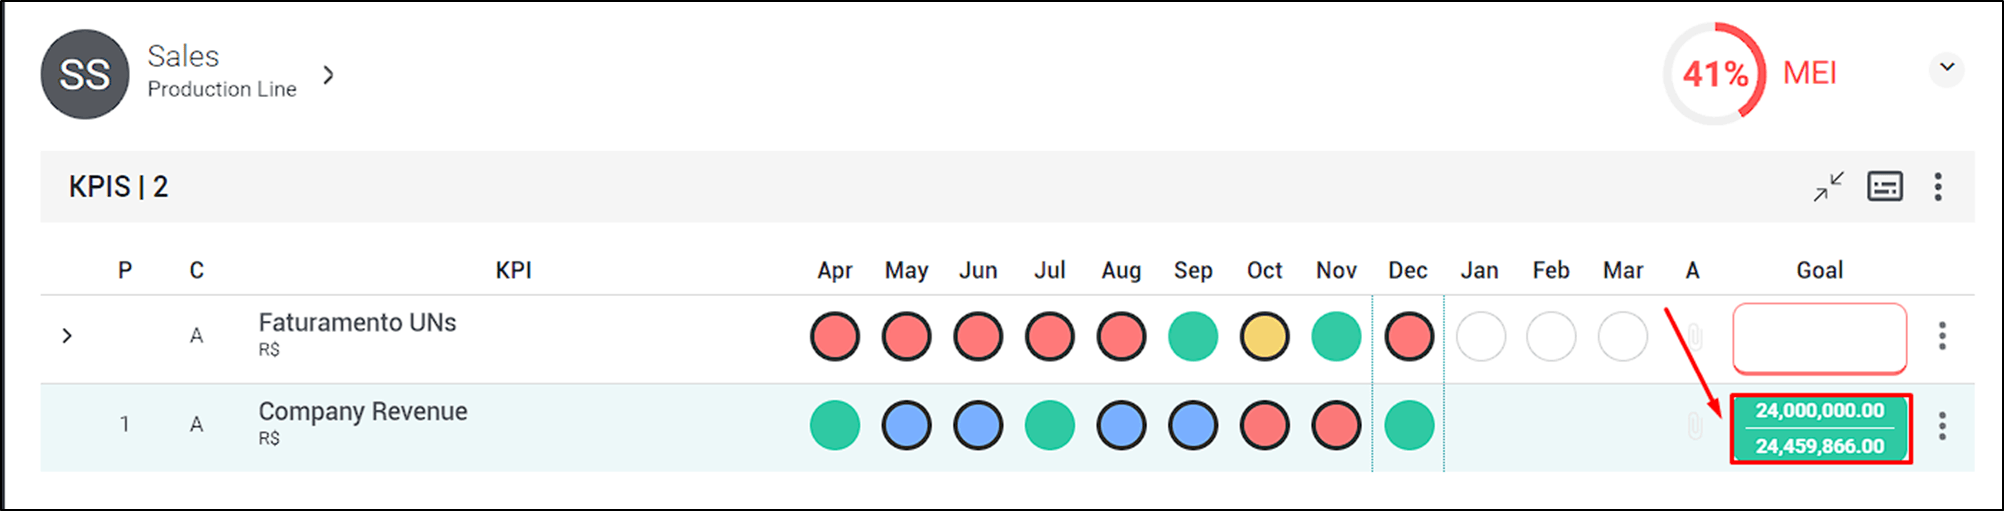Viewport: 2004px width, 511px height.
Task: Open the Company Revenue KPI name
Action: pyautogui.click(x=363, y=411)
